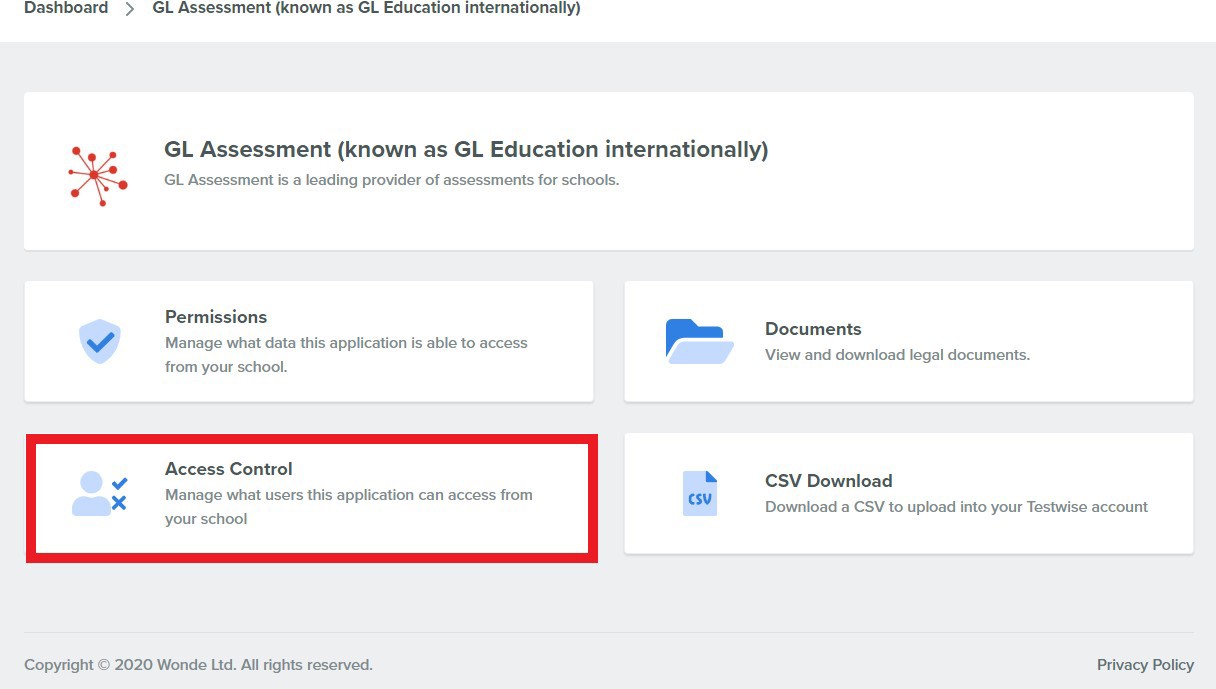The height and width of the screenshot is (689, 1216).
Task: Click the Access Control user icon
Action: point(100,493)
